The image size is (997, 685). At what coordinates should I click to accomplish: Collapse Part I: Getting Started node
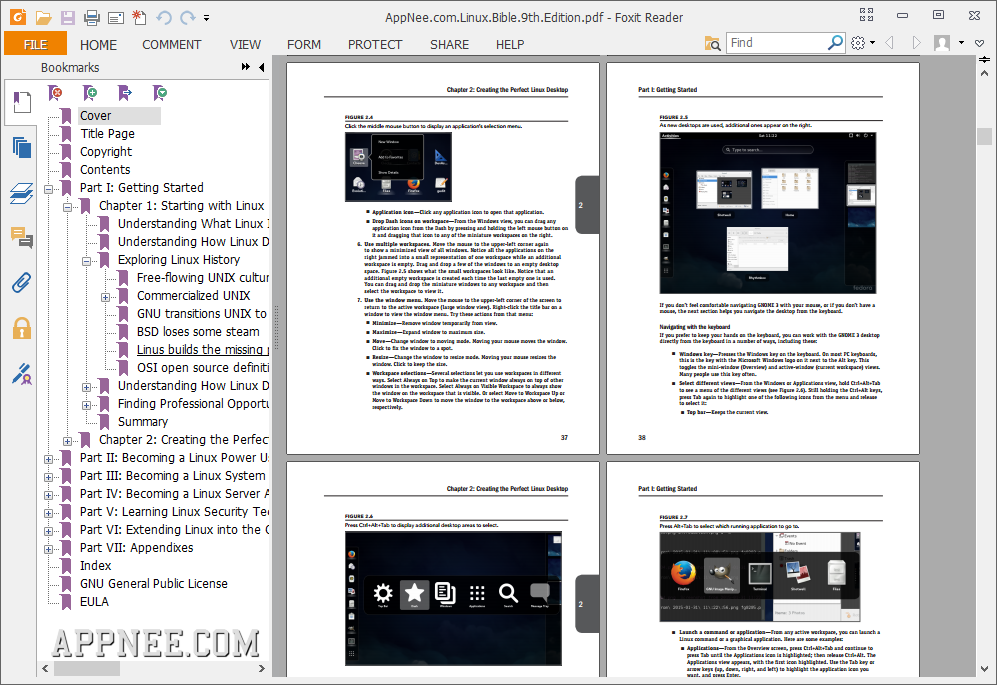pos(48,189)
